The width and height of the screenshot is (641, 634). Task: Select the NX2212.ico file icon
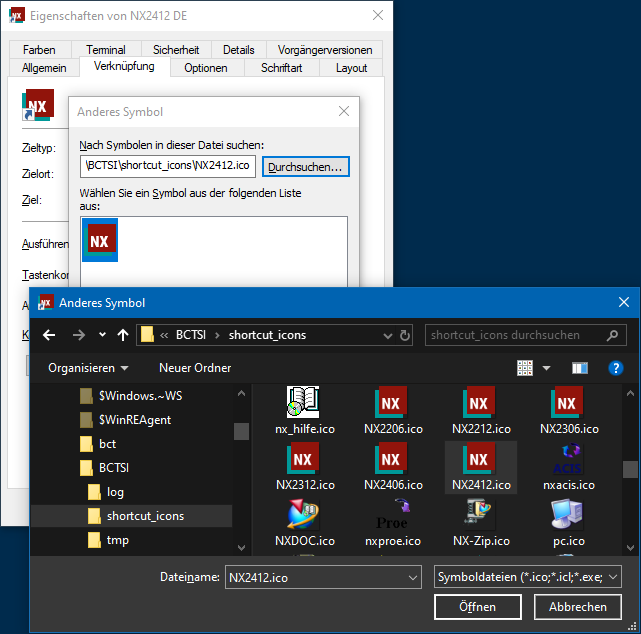(x=479, y=402)
